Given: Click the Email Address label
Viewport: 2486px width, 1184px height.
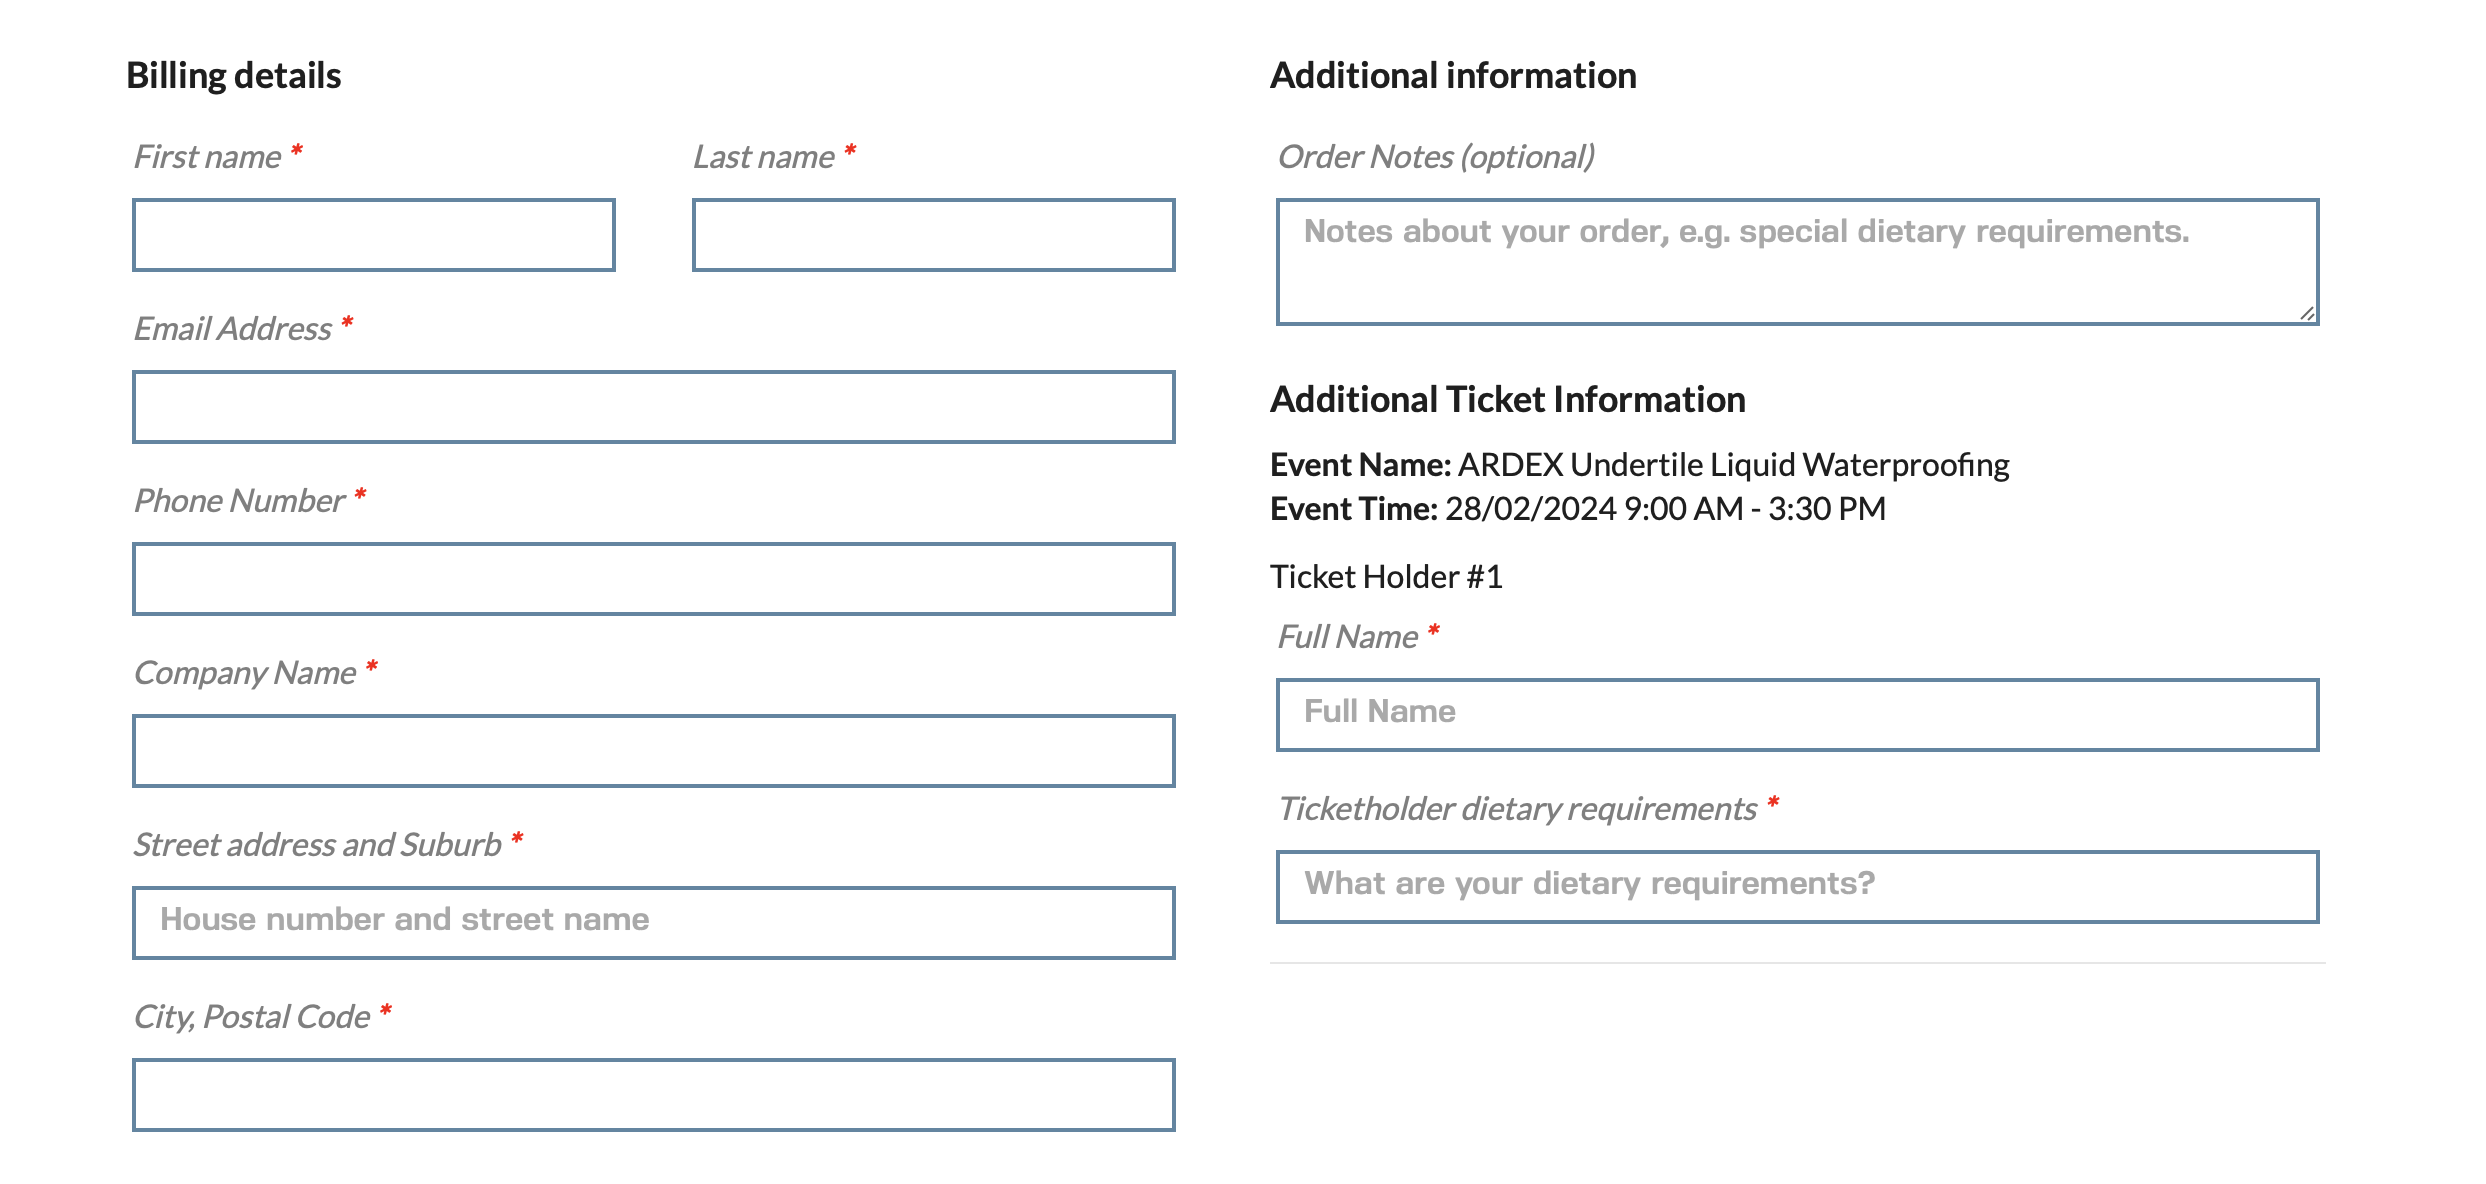Looking at the screenshot, I should [x=233, y=329].
